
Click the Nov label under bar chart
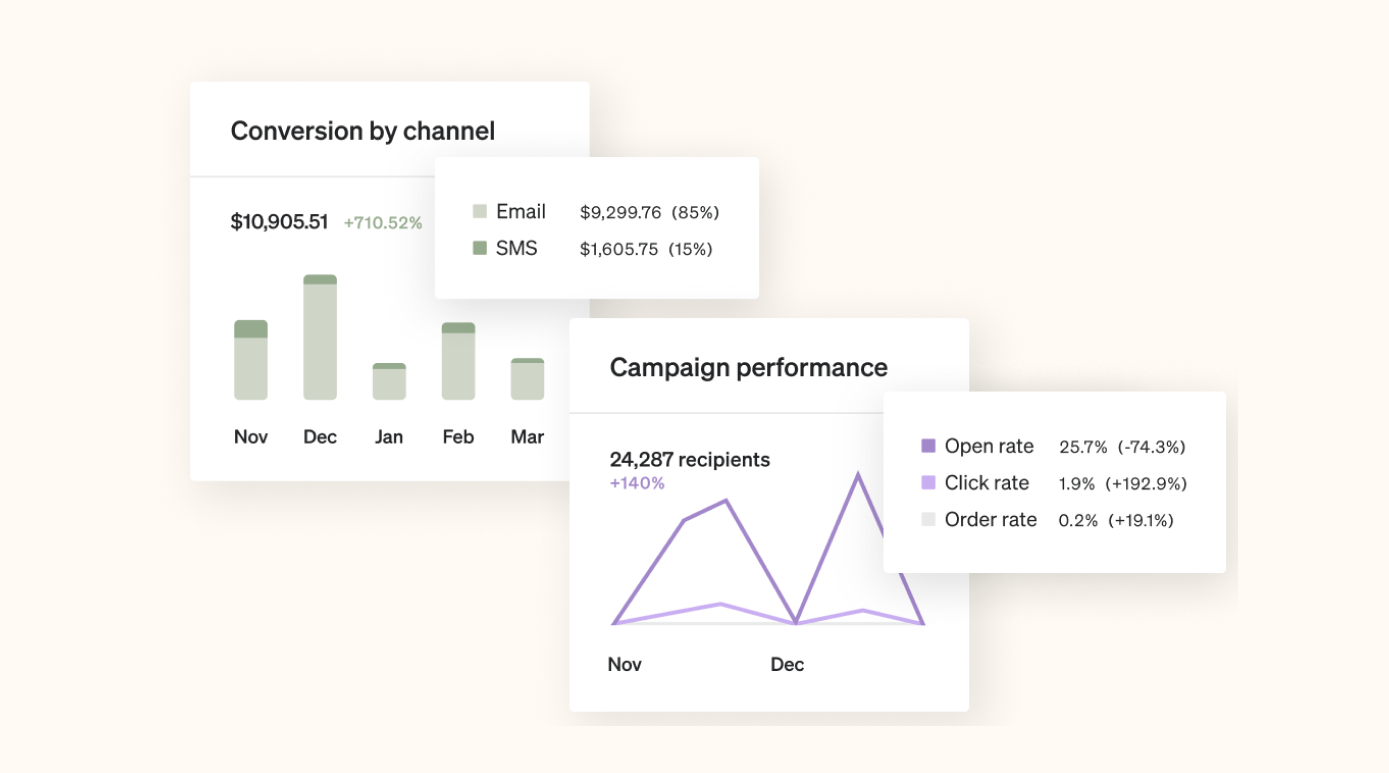[x=251, y=437]
